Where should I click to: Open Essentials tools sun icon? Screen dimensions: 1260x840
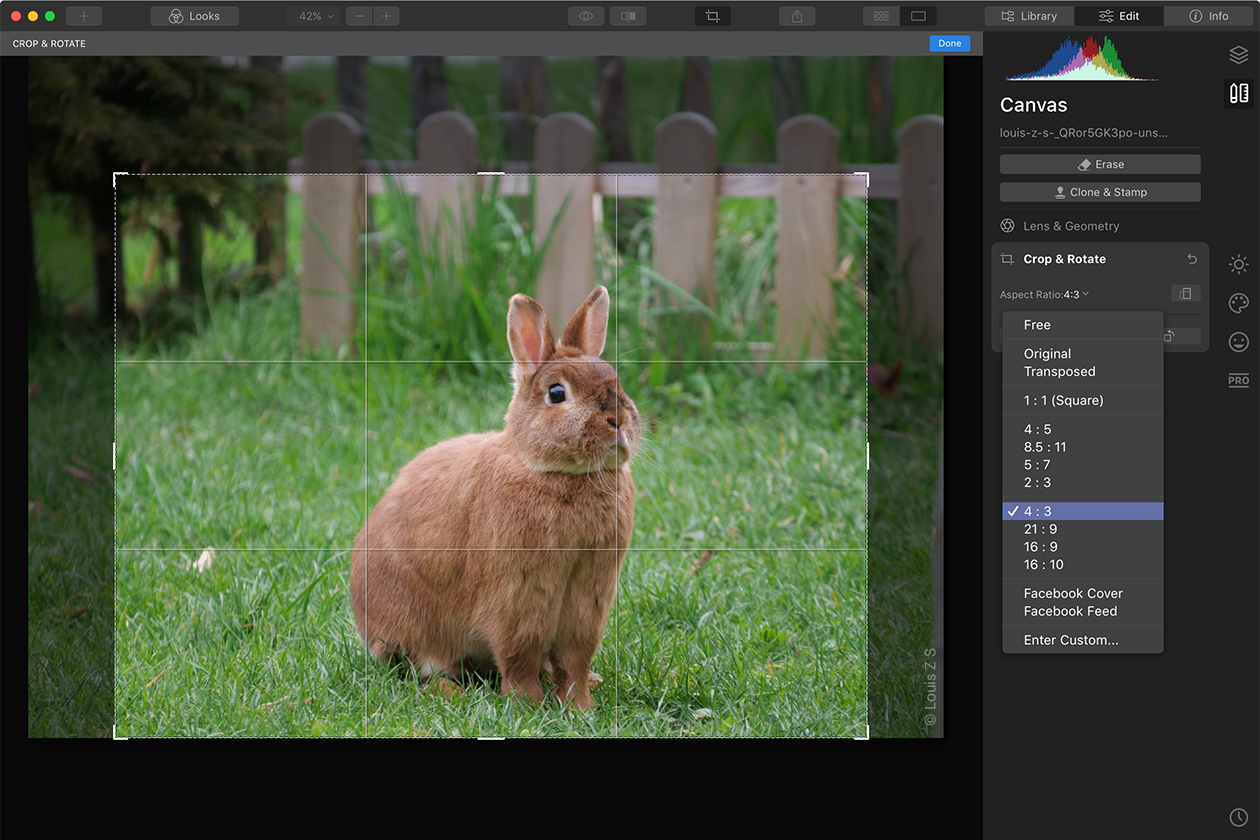coord(1238,265)
